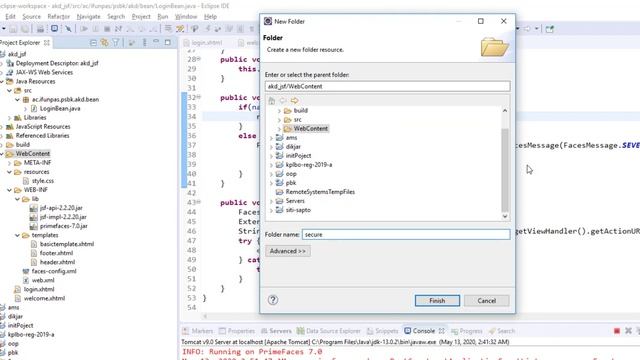Screen dimensions: 640x360
Task: Click the Suspend debug toolbar icon
Action: tap(96, 29)
